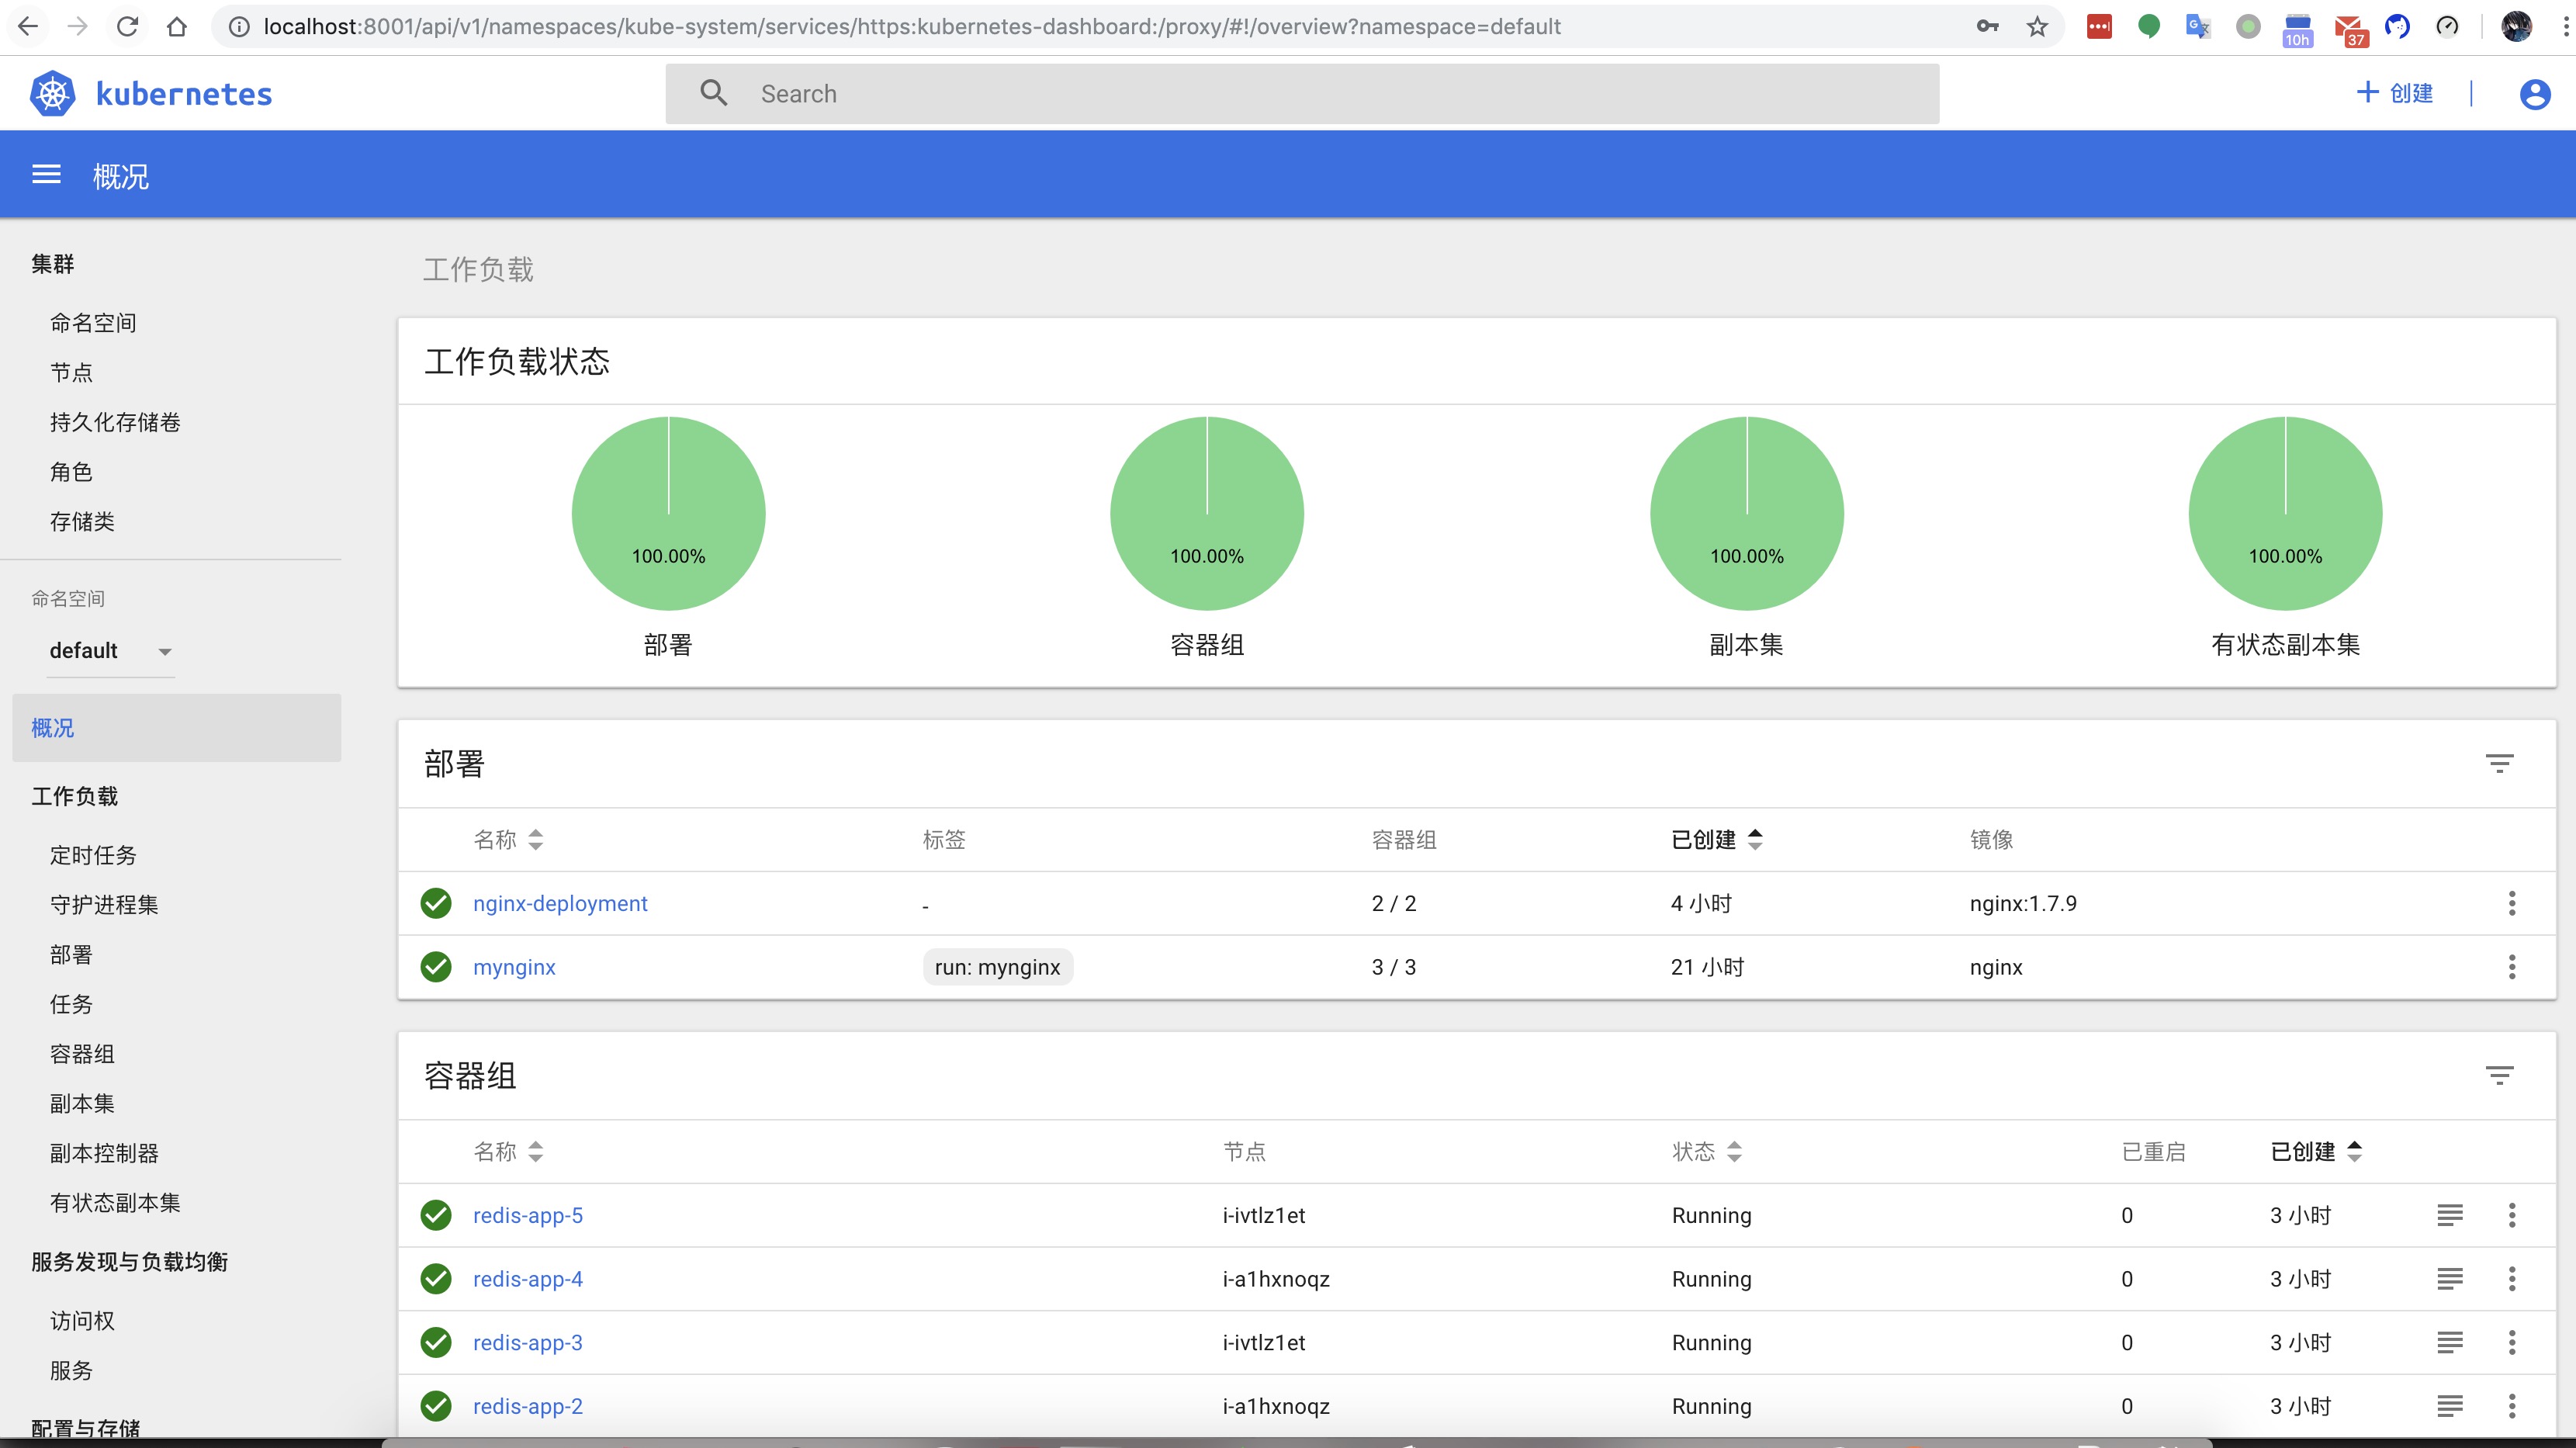Open the nginx-deployment link
The height and width of the screenshot is (1448, 2576).
560,904
